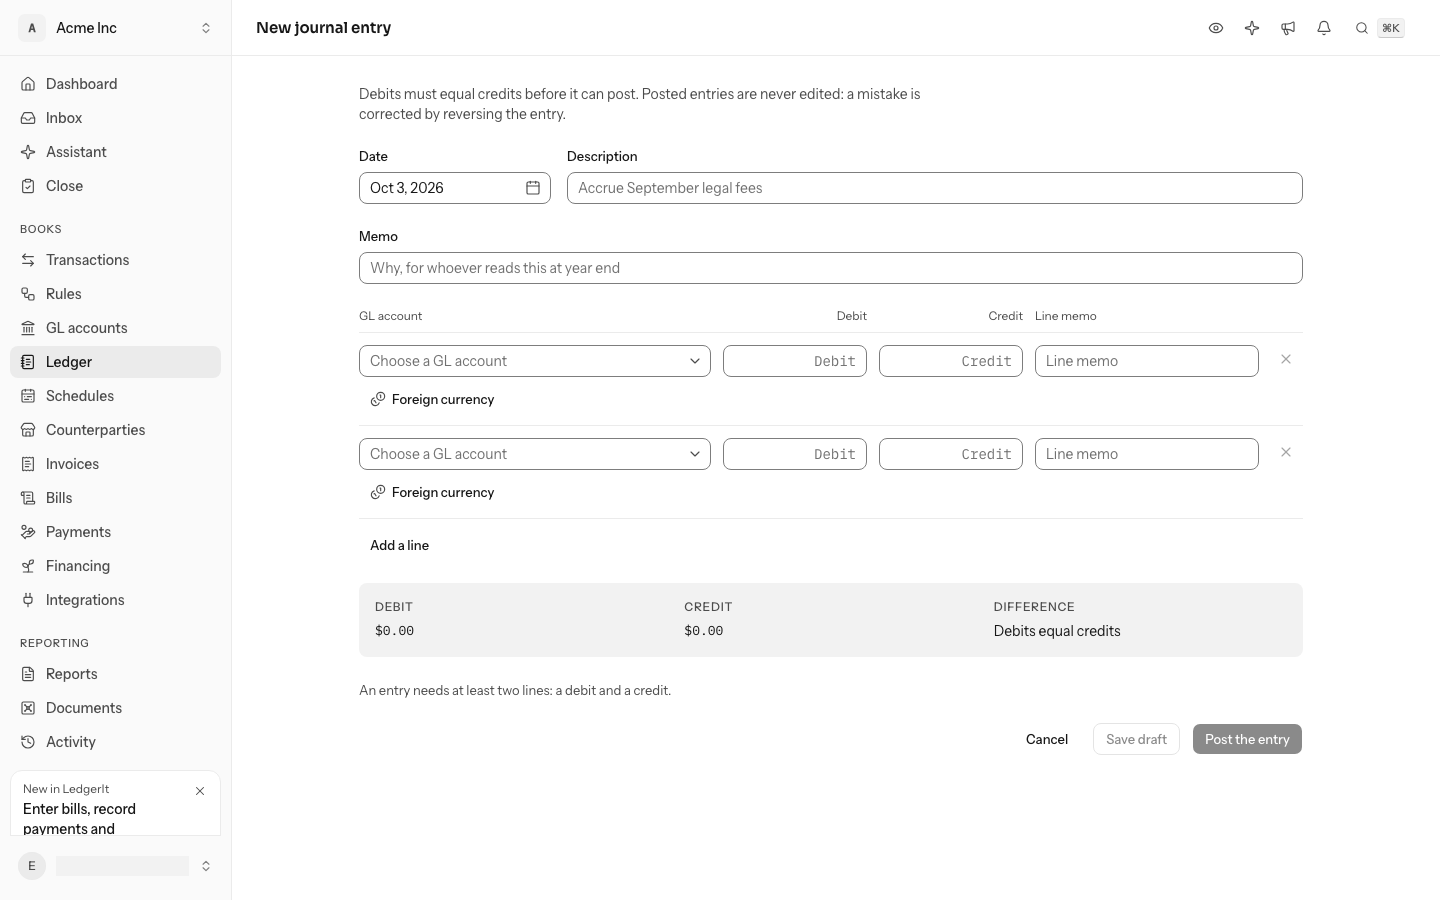Click Post the entry
Viewport: 1440px width, 900px height.
click(x=1247, y=739)
